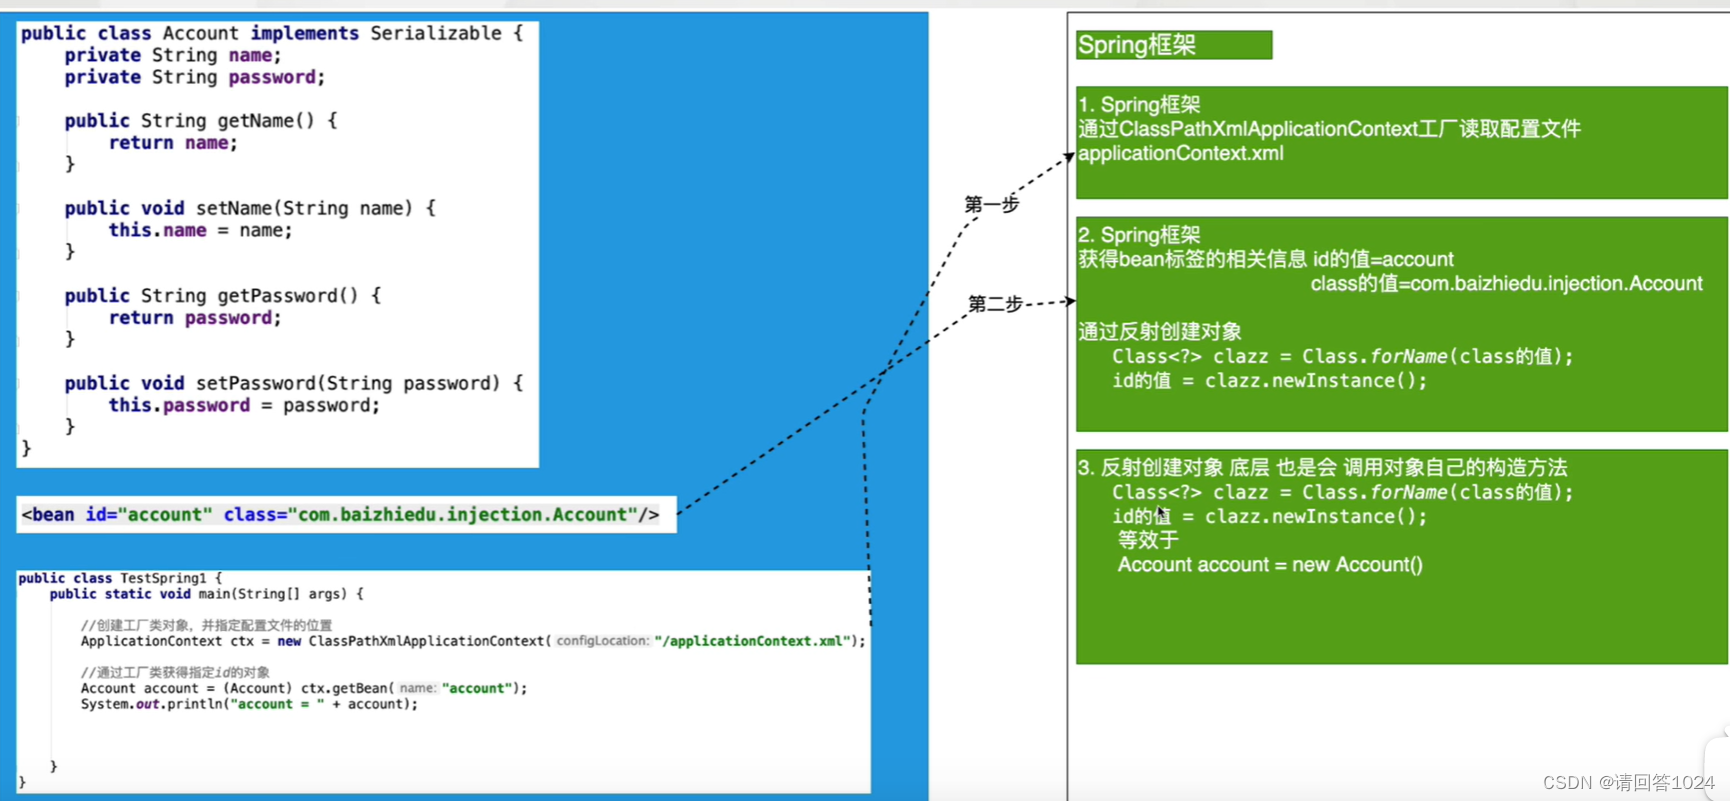1730x801 pixels.
Task: Click 'System.out.println("account = "' line
Action: [x=249, y=704]
